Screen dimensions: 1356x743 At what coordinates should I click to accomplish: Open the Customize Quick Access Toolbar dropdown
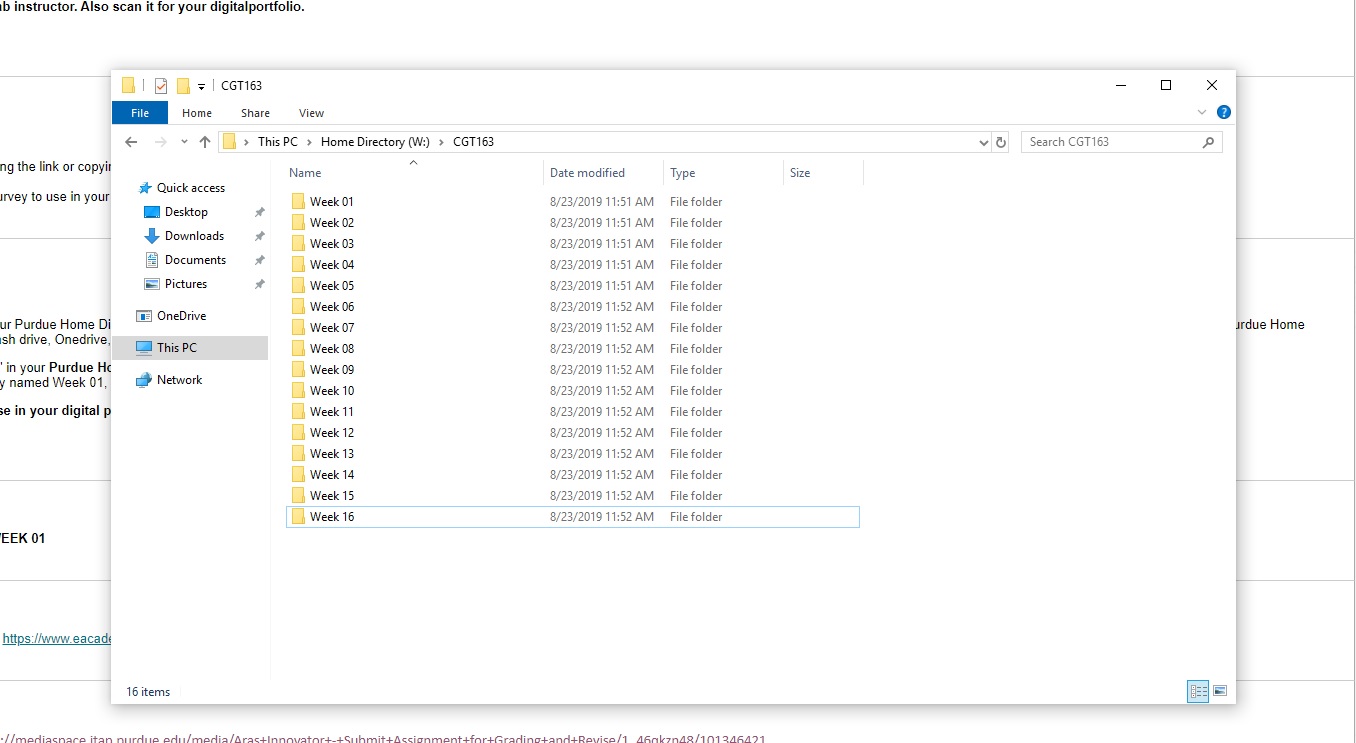point(201,87)
